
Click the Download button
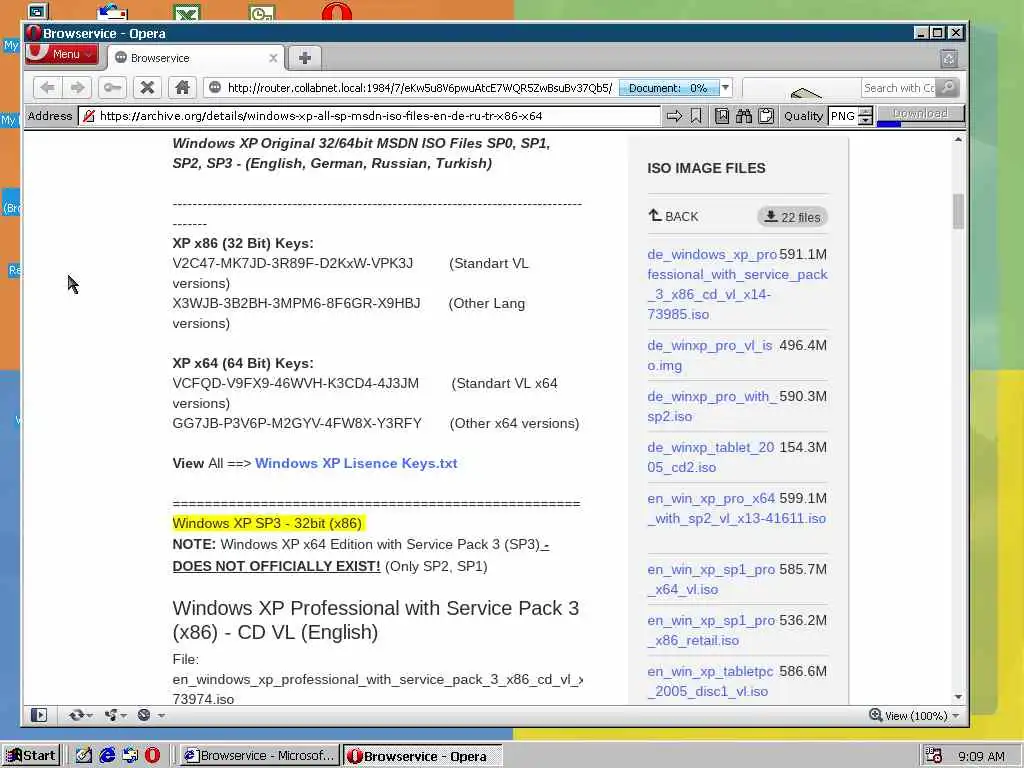click(920, 114)
